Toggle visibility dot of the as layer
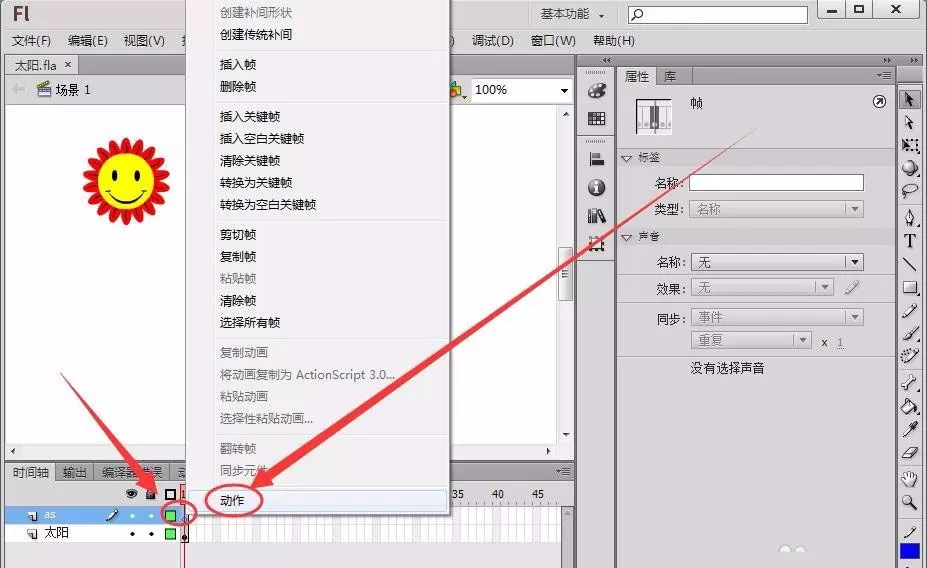The width and height of the screenshot is (927, 568). (x=132, y=516)
